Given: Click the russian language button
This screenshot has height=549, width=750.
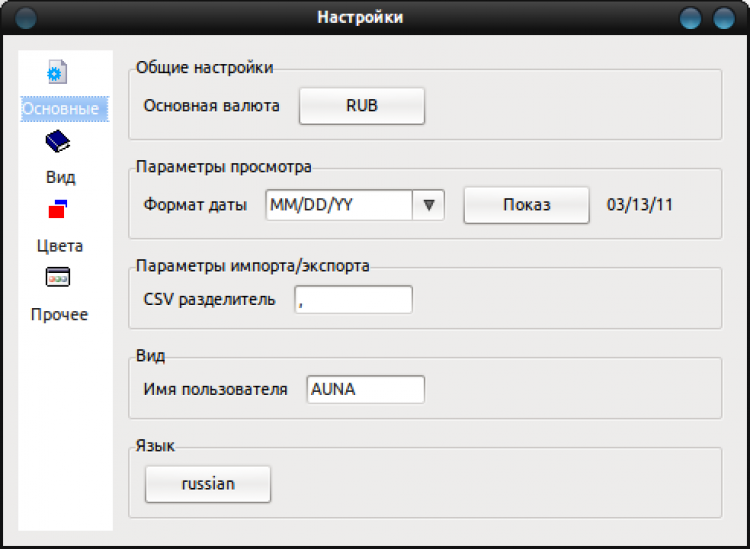Looking at the screenshot, I should (x=208, y=484).
